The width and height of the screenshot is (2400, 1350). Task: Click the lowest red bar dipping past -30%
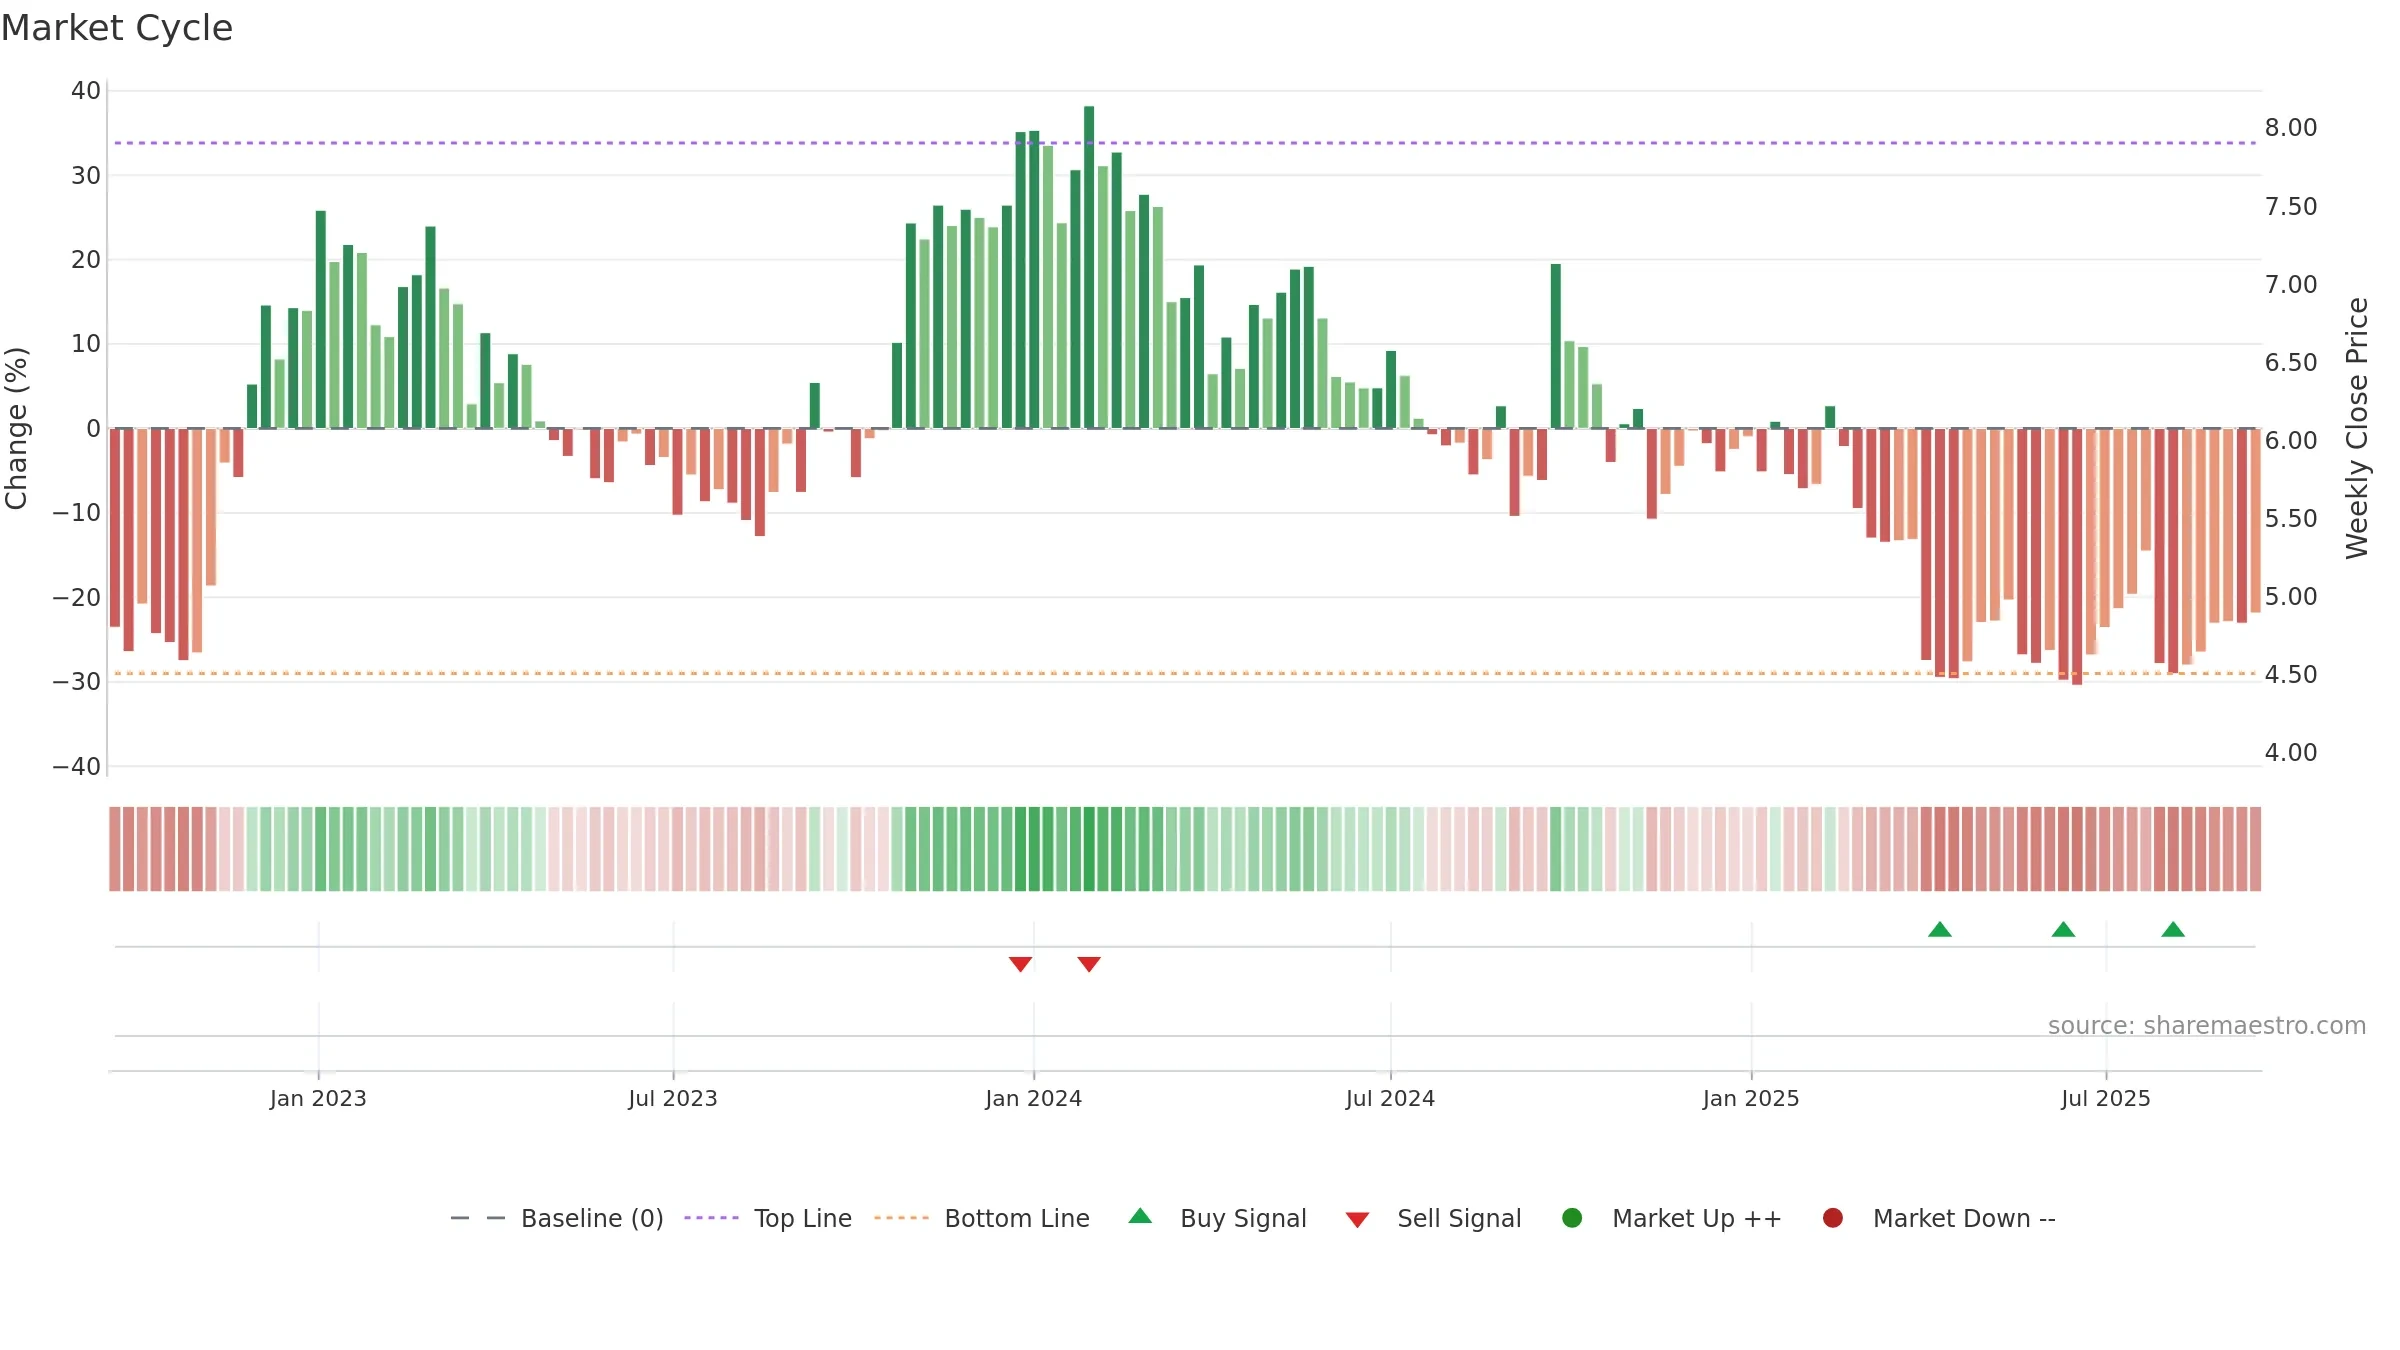[x=2077, y=556]
